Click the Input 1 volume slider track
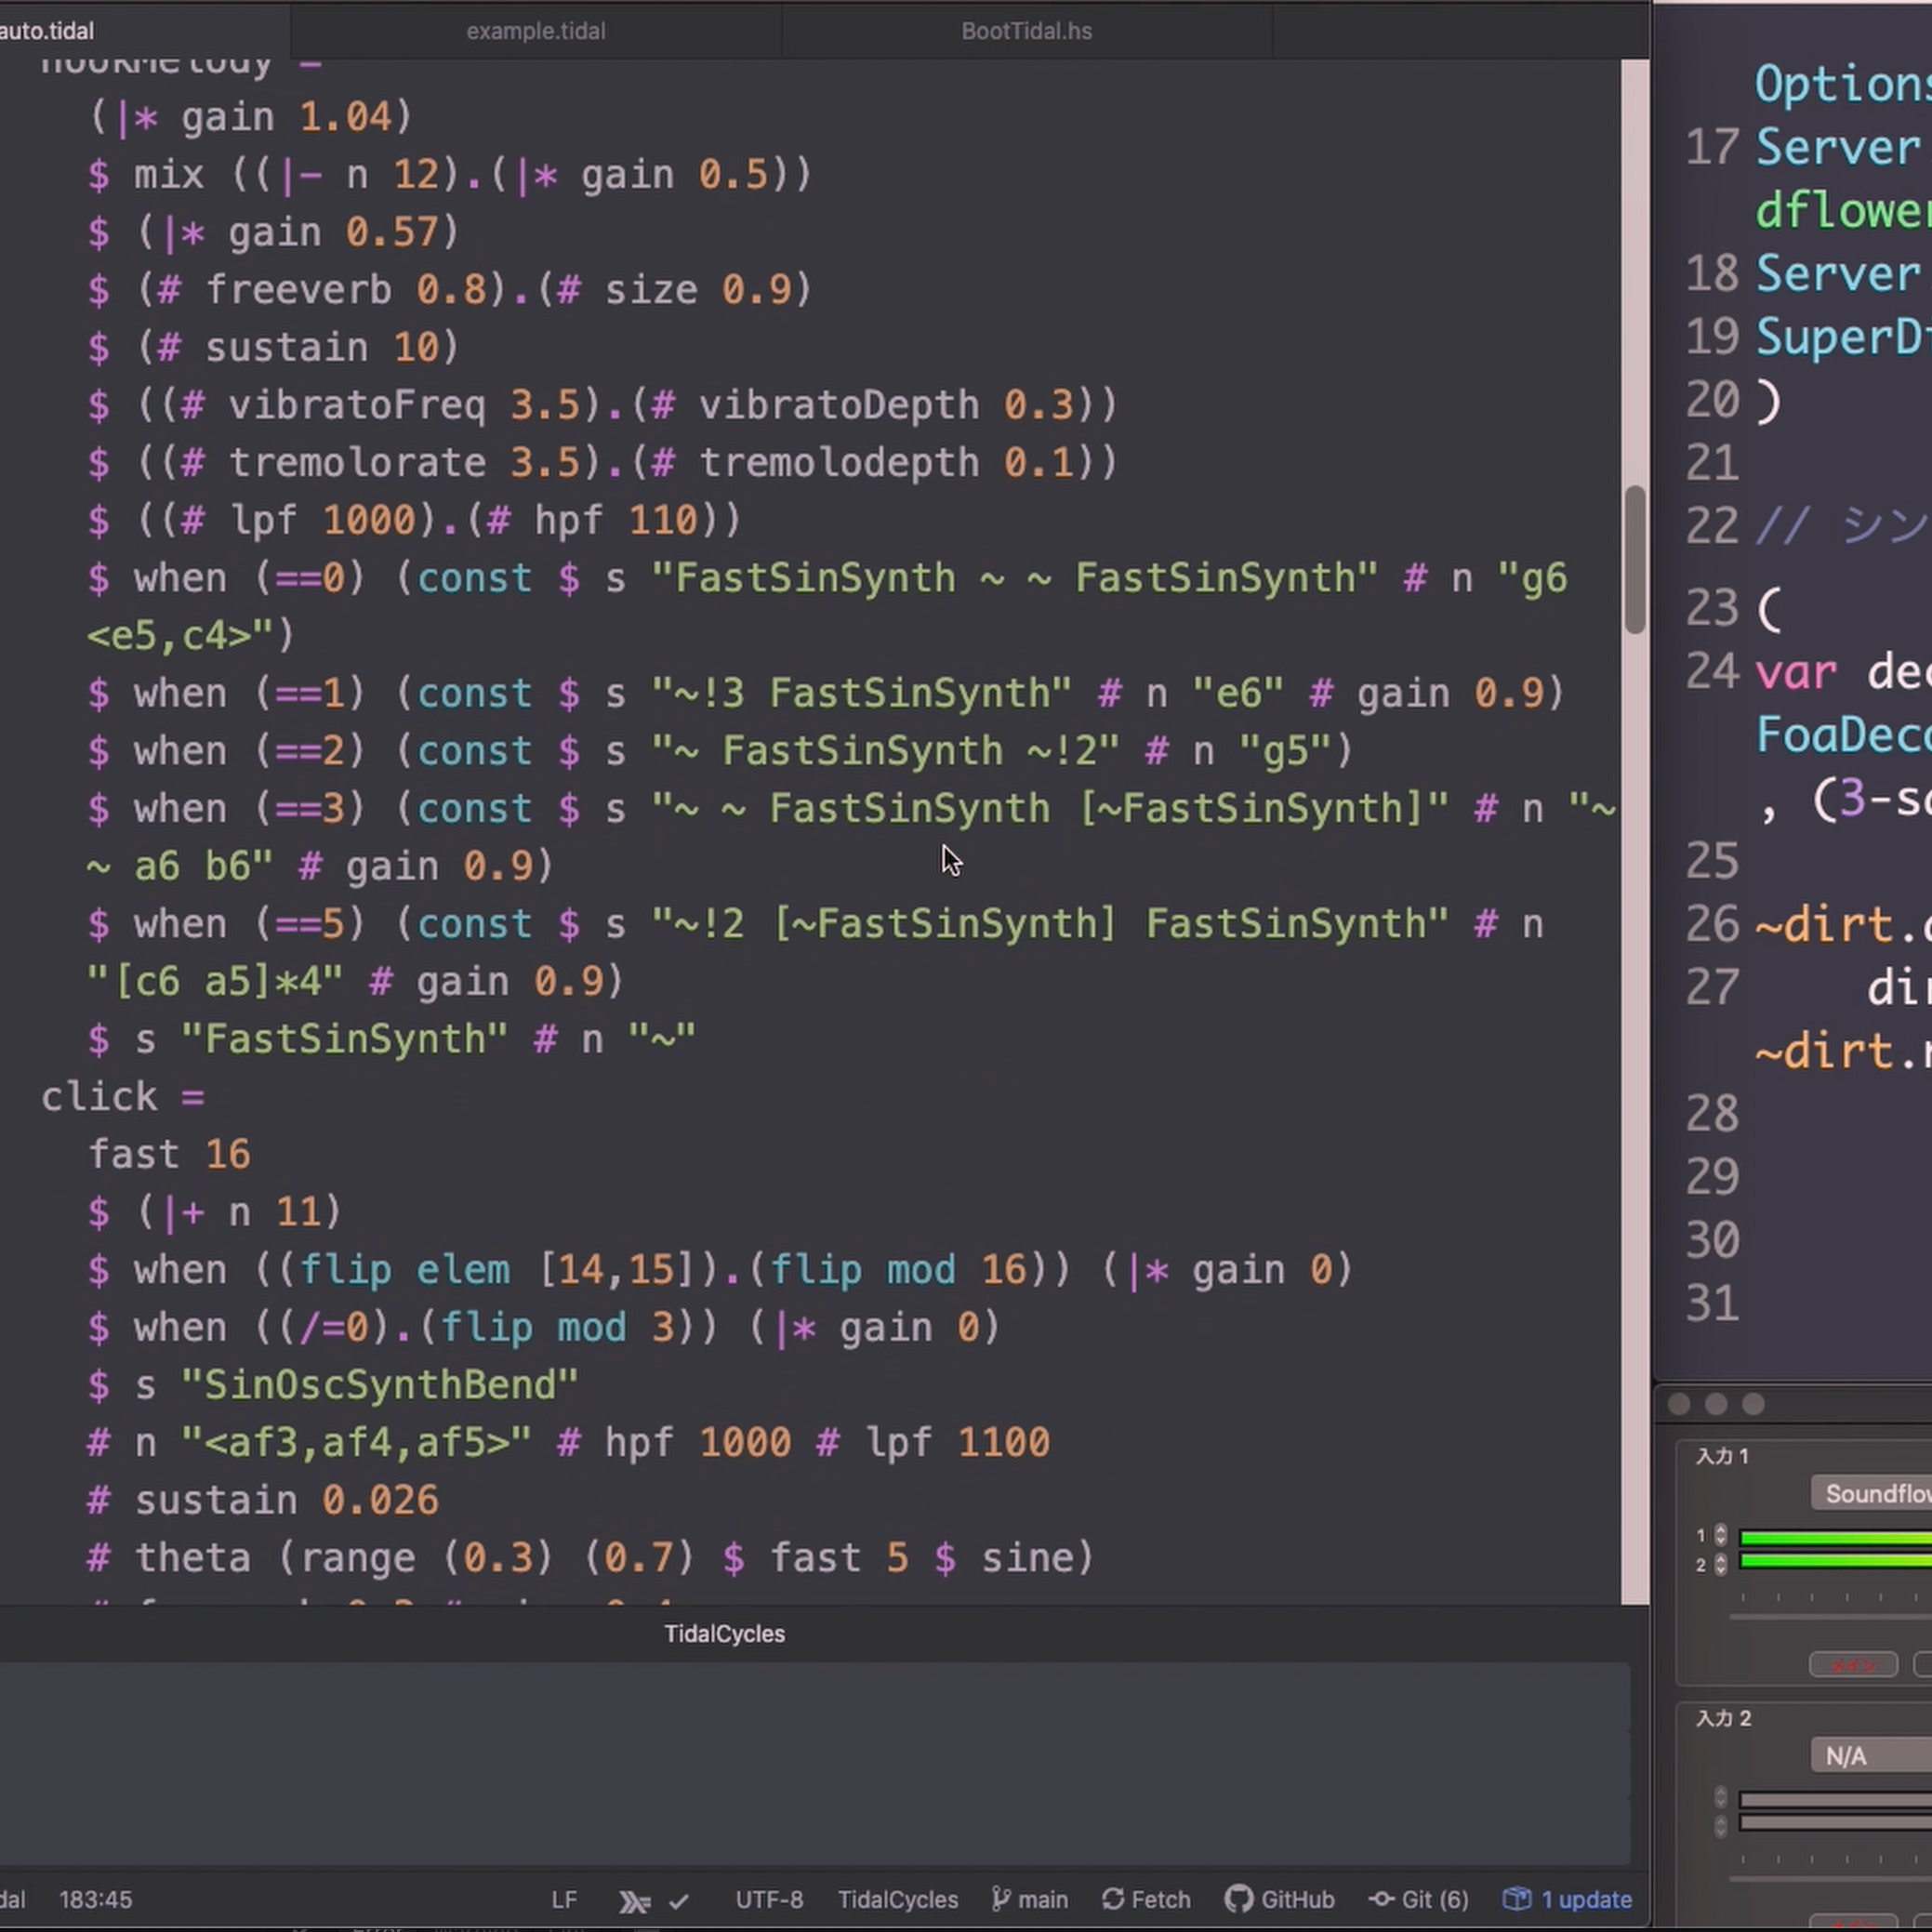 pos(1830,1616)
